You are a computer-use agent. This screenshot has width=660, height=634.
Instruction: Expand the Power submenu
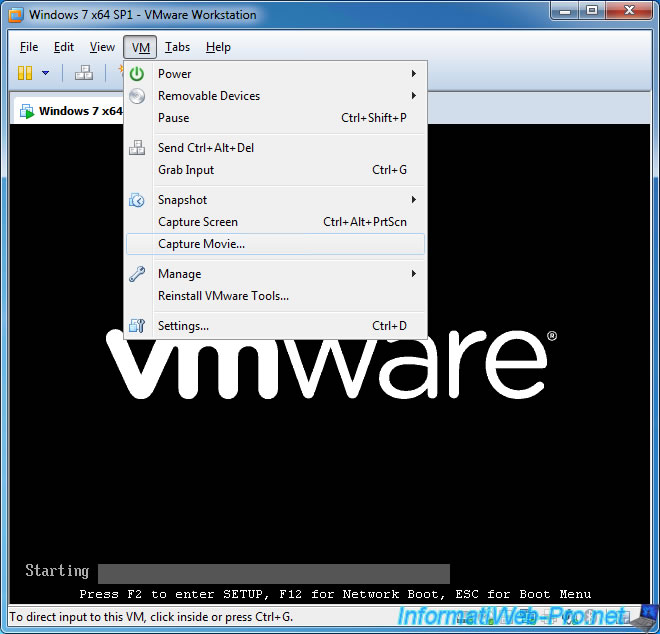click(x=413, y=74)
